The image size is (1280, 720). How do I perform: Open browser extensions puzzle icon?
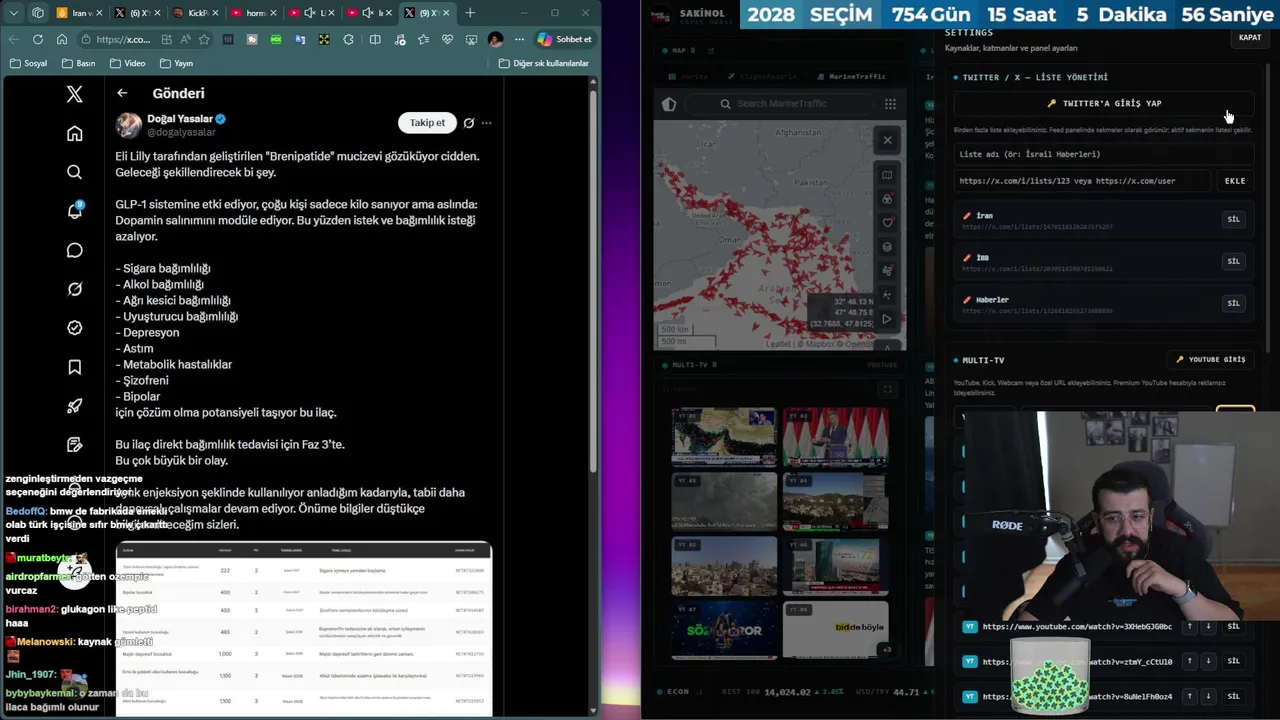pos(348,39)
